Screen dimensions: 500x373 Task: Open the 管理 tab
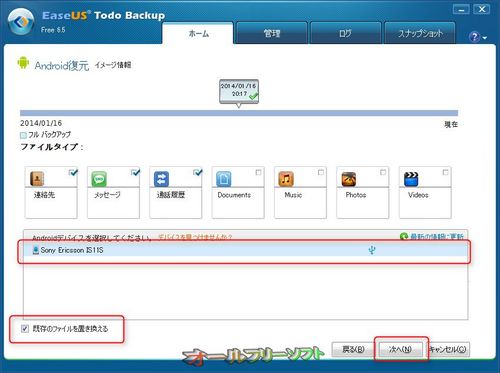tap(272, 33)
